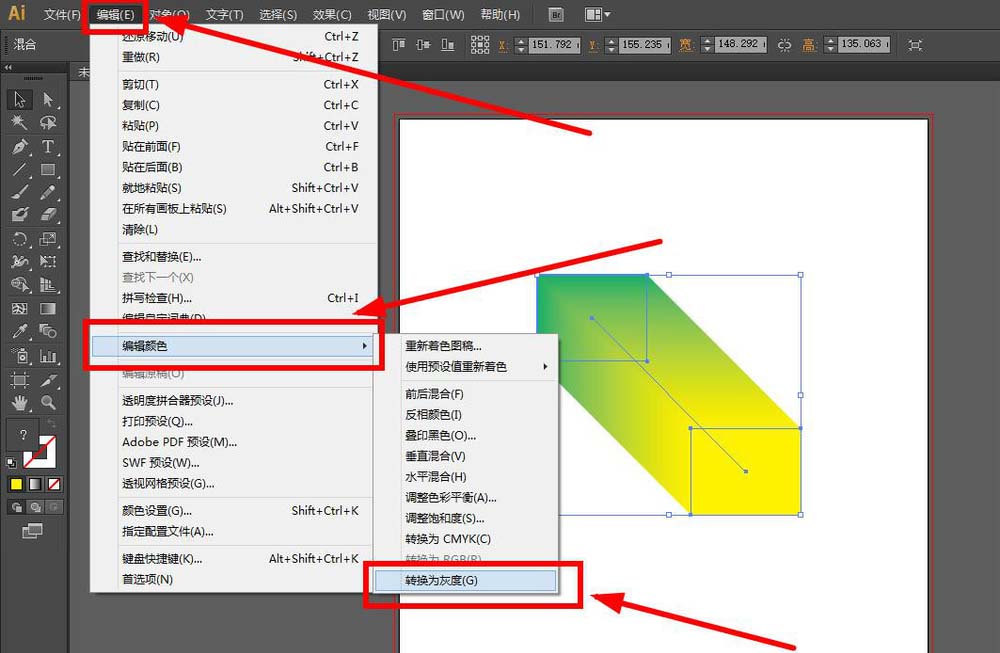Select 调整饱和度(S) command

(440, 518)
